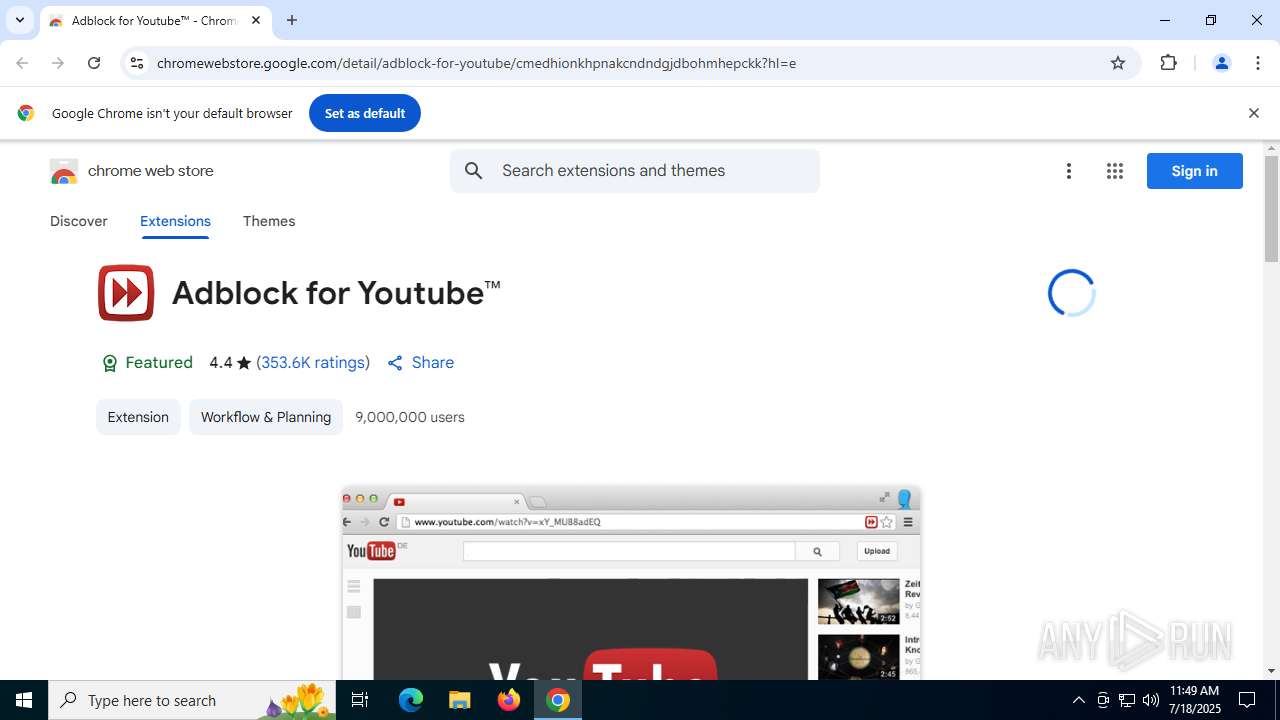Screen dimensions: 1280x720
Task: Open the Chrome profile avatar
Action: 1221,63
